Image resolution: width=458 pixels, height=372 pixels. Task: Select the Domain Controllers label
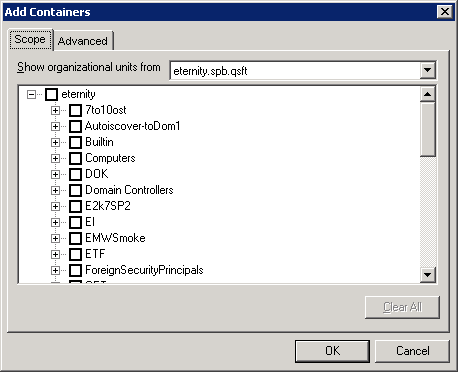tap(129, 190)
